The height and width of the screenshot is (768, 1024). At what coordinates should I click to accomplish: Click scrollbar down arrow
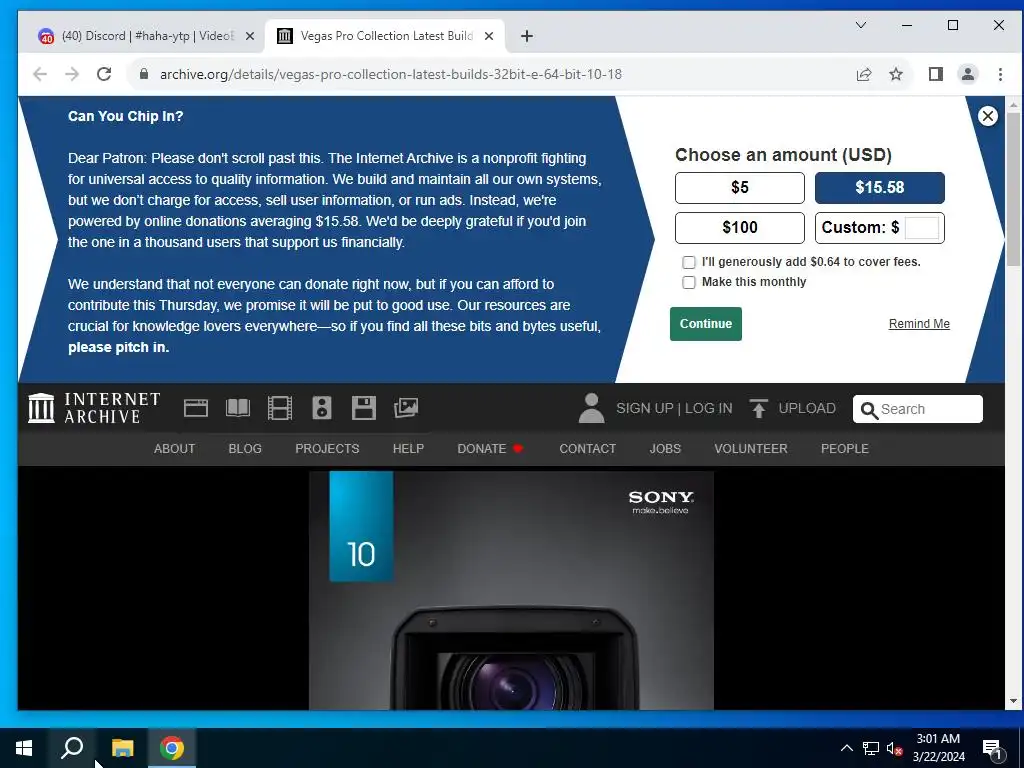1013,701
